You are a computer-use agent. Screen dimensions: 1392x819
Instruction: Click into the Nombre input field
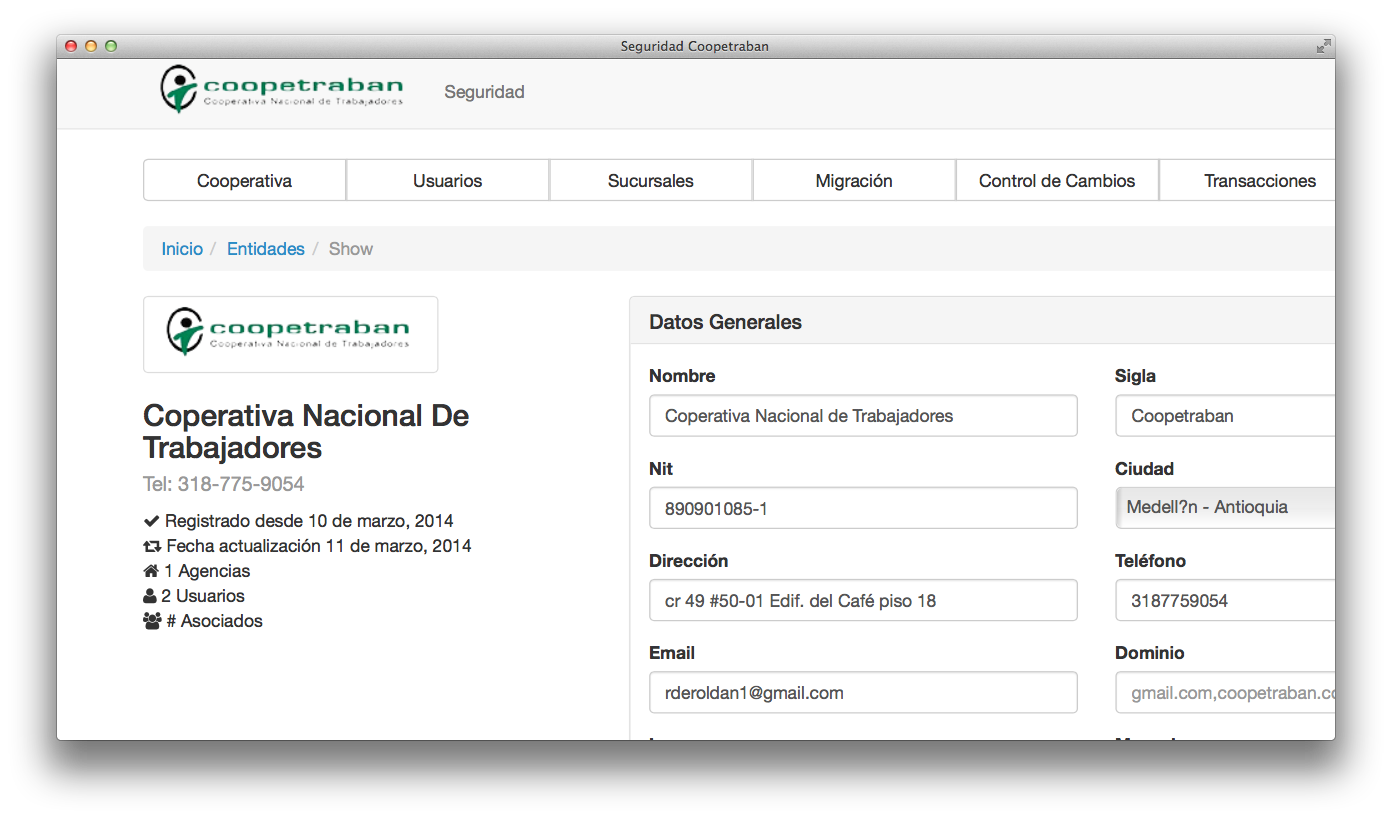863,416
